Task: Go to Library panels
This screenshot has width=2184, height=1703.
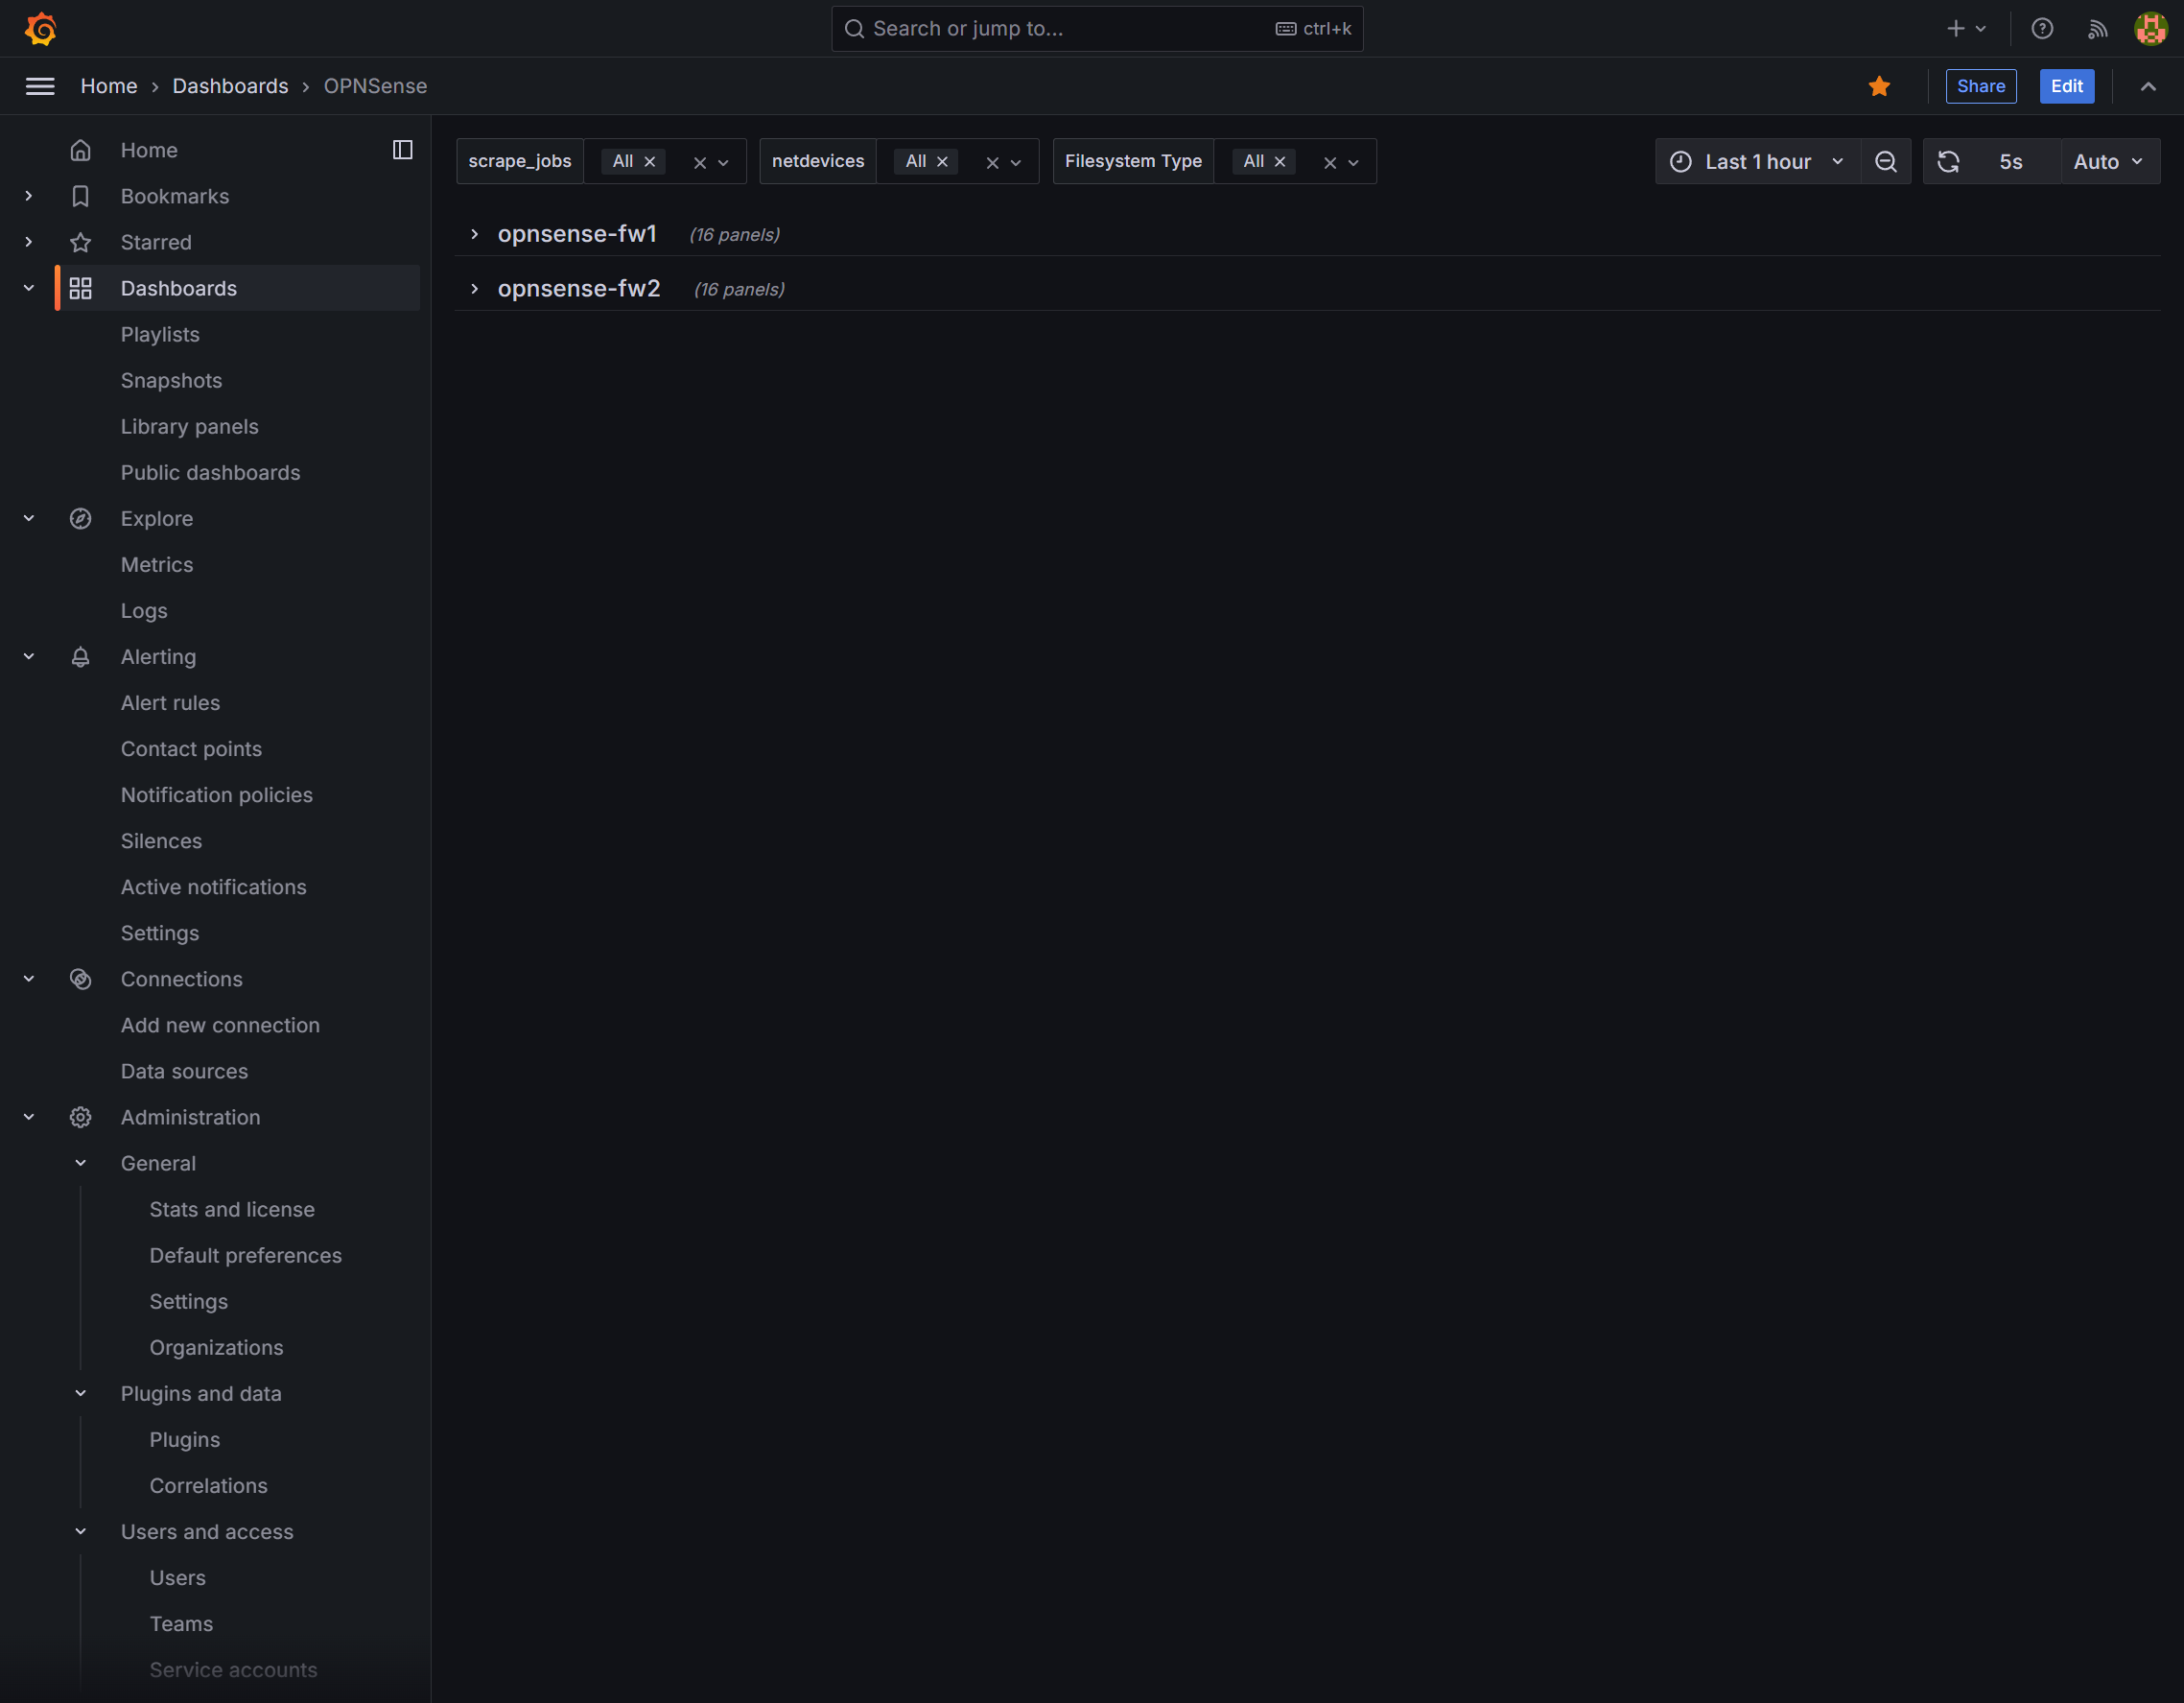Action: (189, 426)
